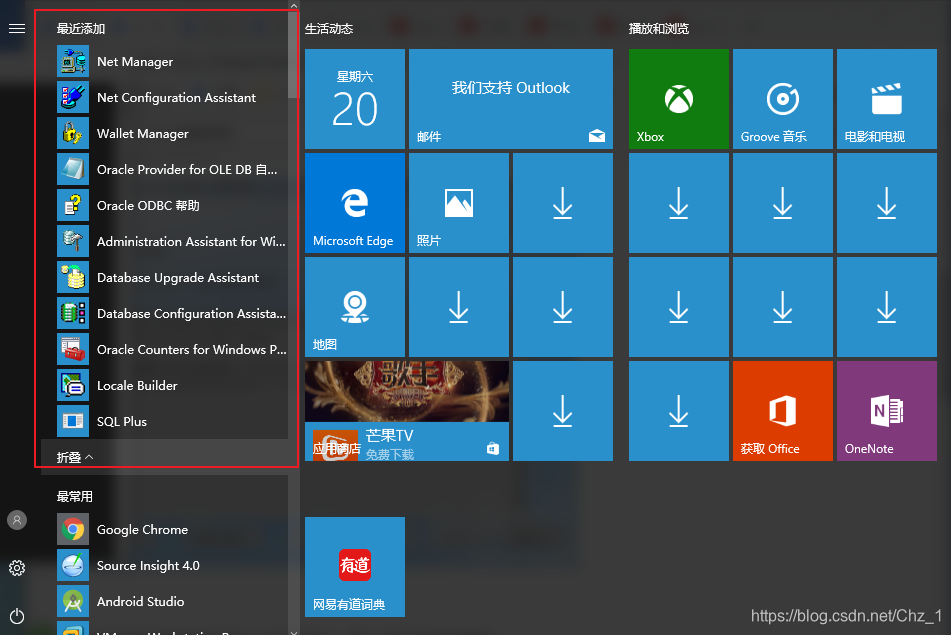951x635 pixels.
Task: Open Locale Builder icon
Action: (73, 386)
